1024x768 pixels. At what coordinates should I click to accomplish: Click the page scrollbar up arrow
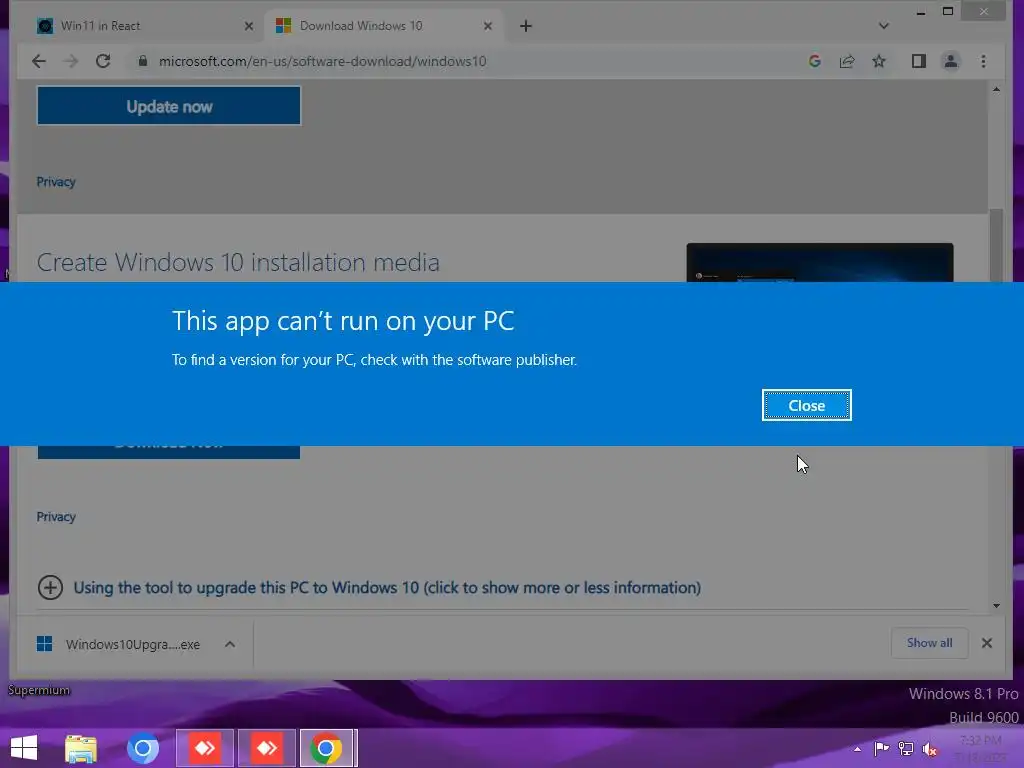996,89
